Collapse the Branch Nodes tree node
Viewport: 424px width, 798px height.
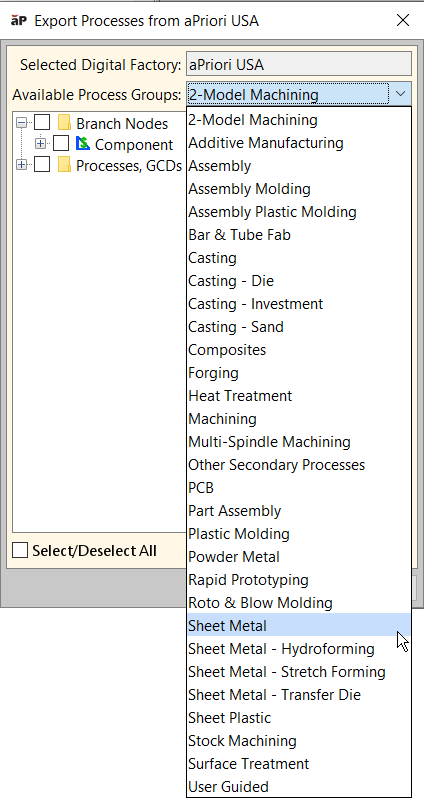point(21,123)
